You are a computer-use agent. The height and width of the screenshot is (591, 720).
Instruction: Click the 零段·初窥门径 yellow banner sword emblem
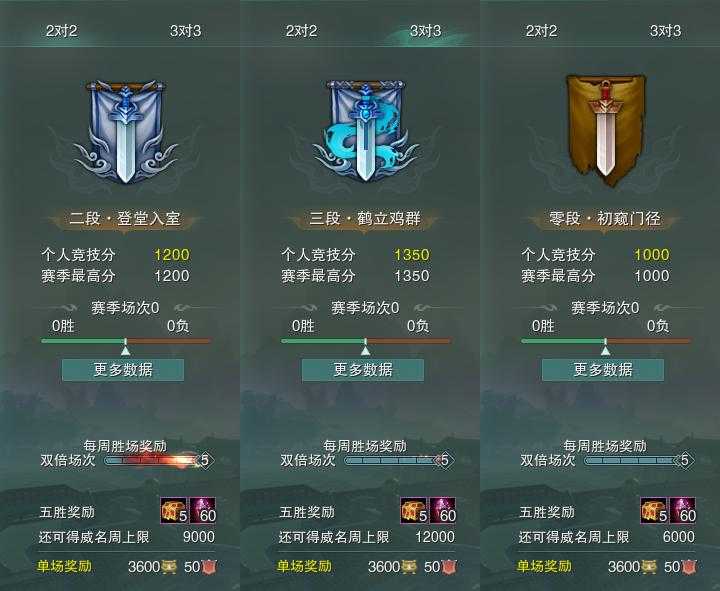pyautogui.click(x=605, y=130)
